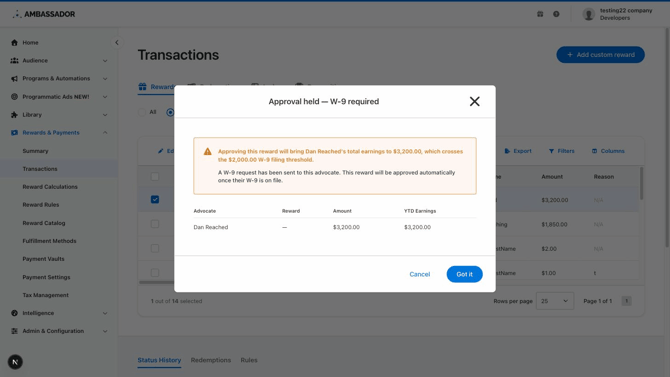Click the table vertical scrollbar

[x=641, y=183]
